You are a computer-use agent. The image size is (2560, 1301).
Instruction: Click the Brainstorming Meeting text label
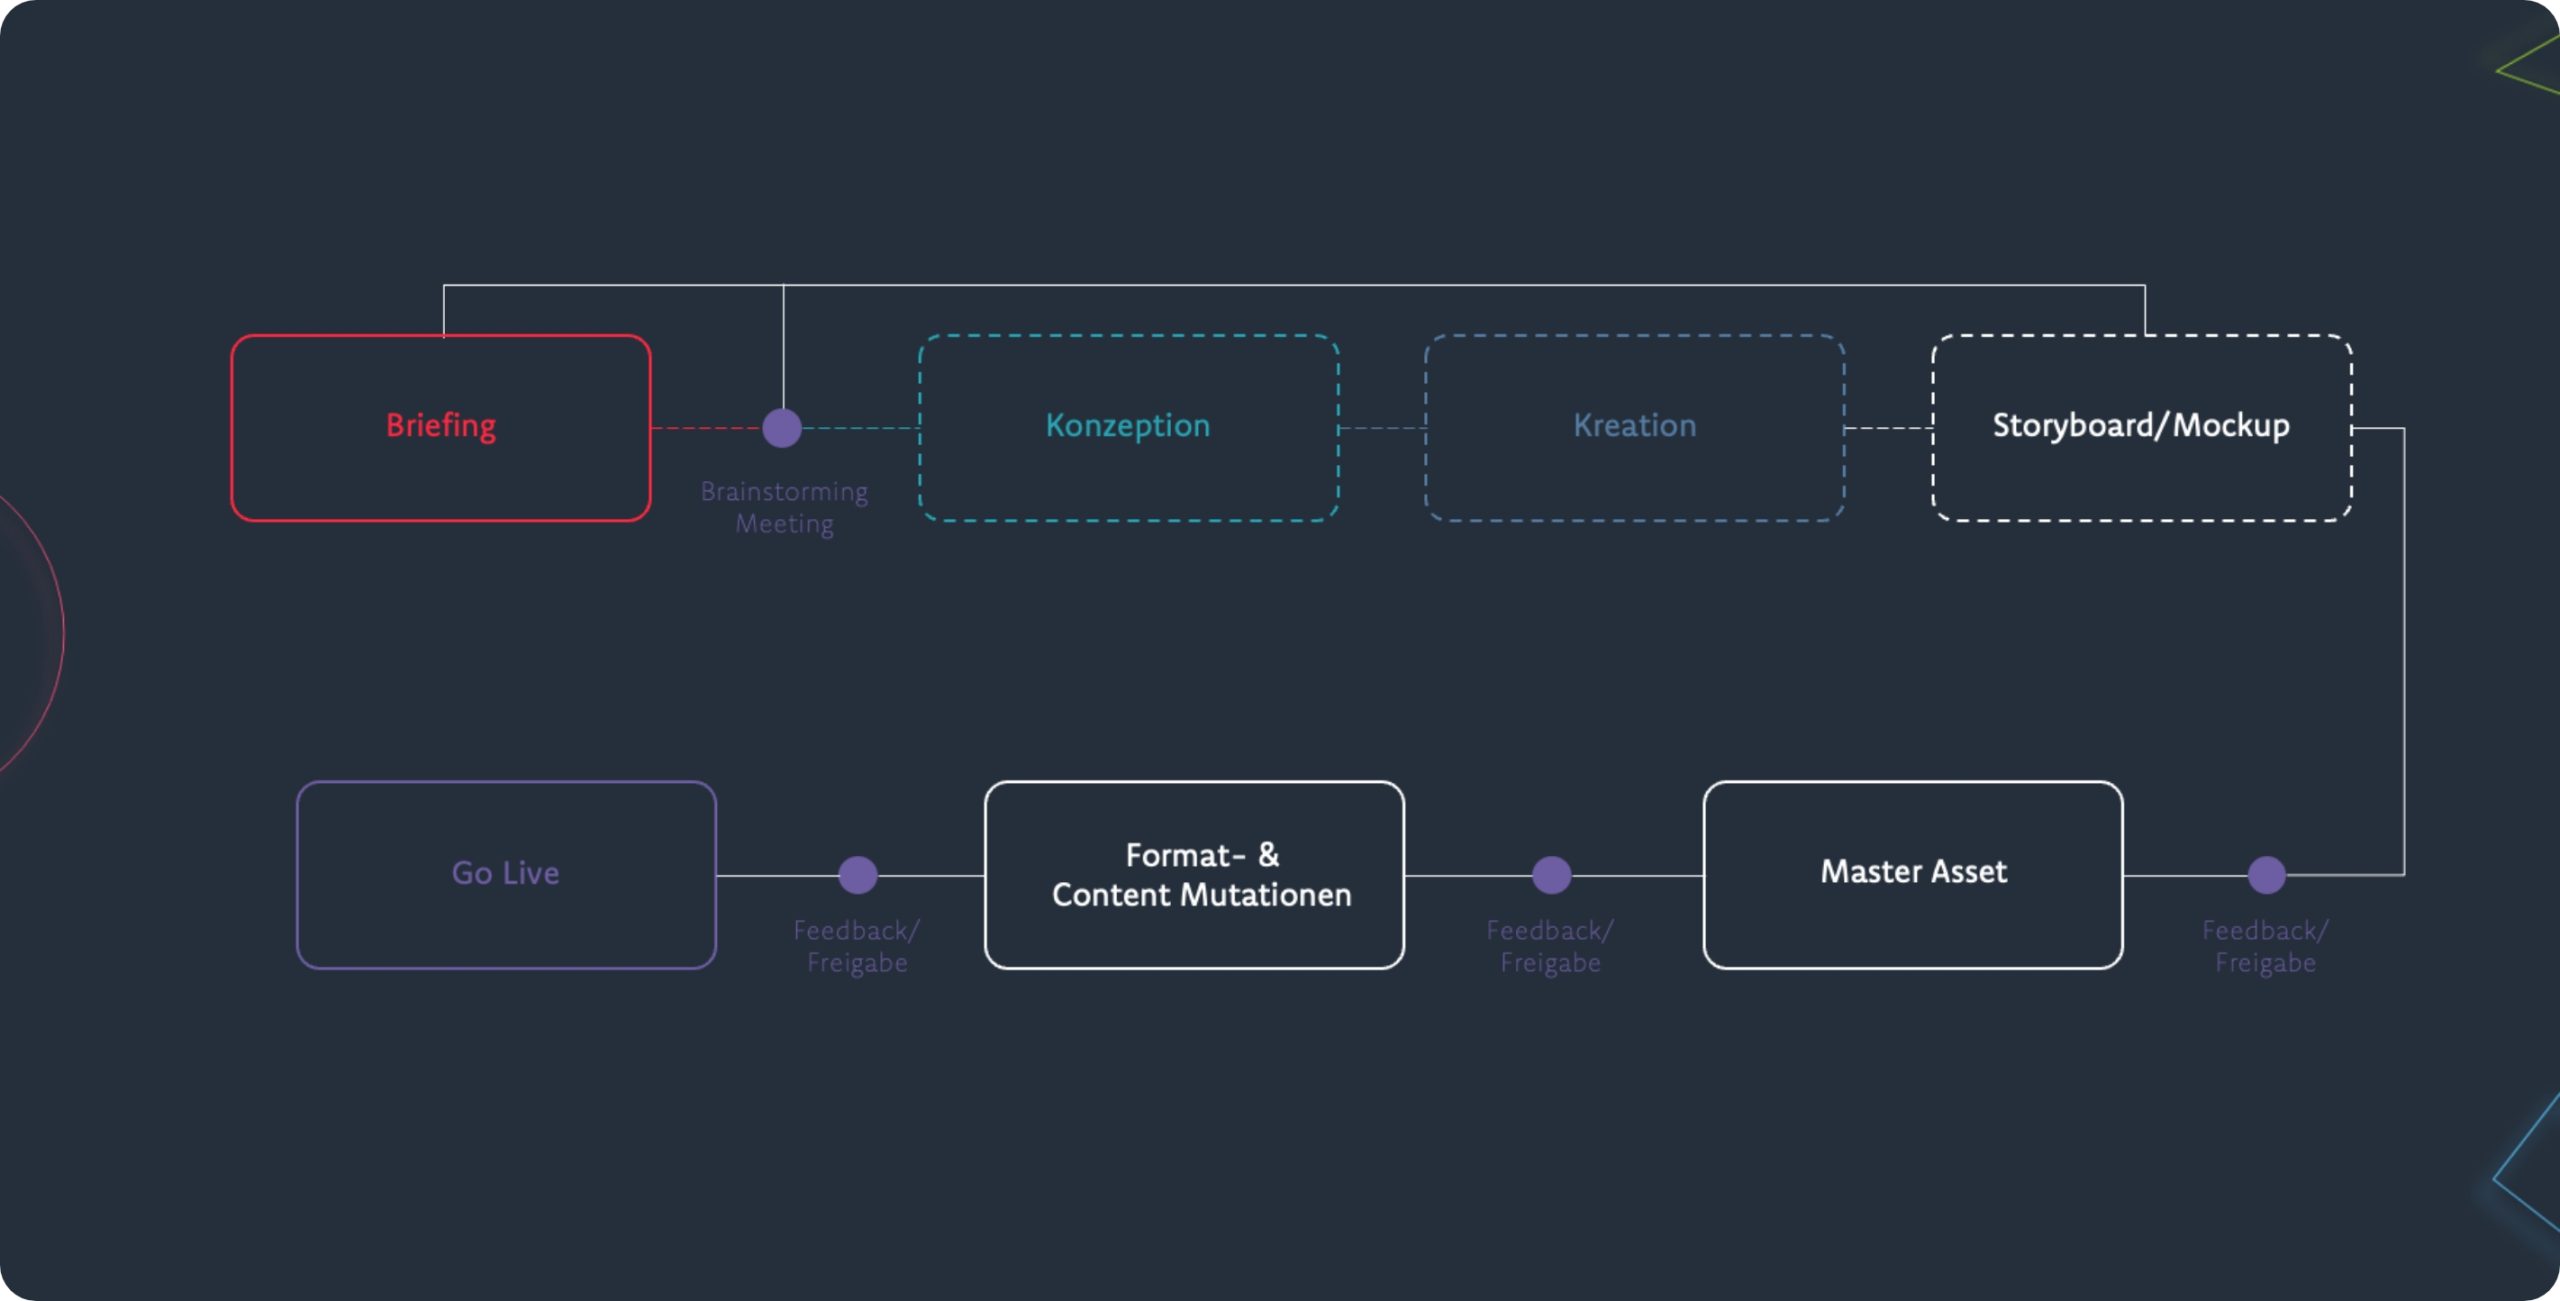pos(783,505)
